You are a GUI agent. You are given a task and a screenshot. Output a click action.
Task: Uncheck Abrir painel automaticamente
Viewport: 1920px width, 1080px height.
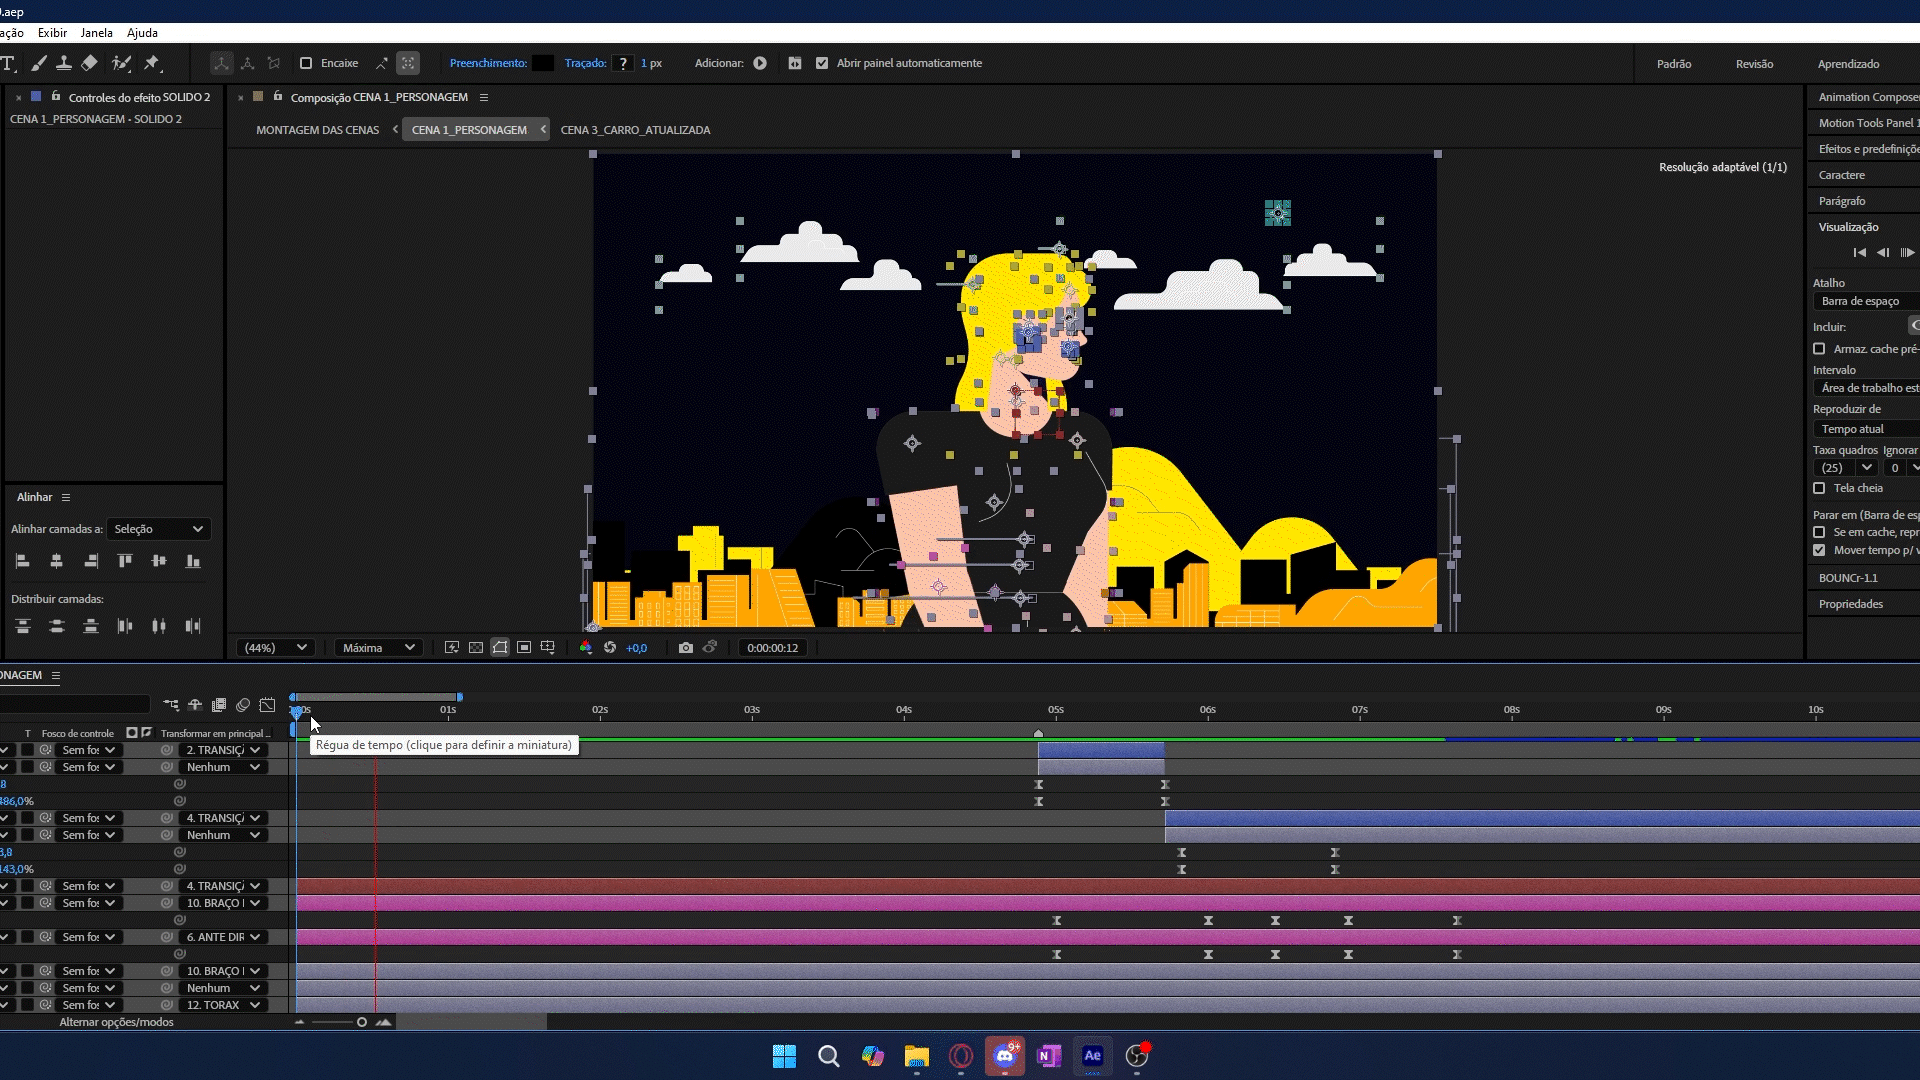click(822, 63)
